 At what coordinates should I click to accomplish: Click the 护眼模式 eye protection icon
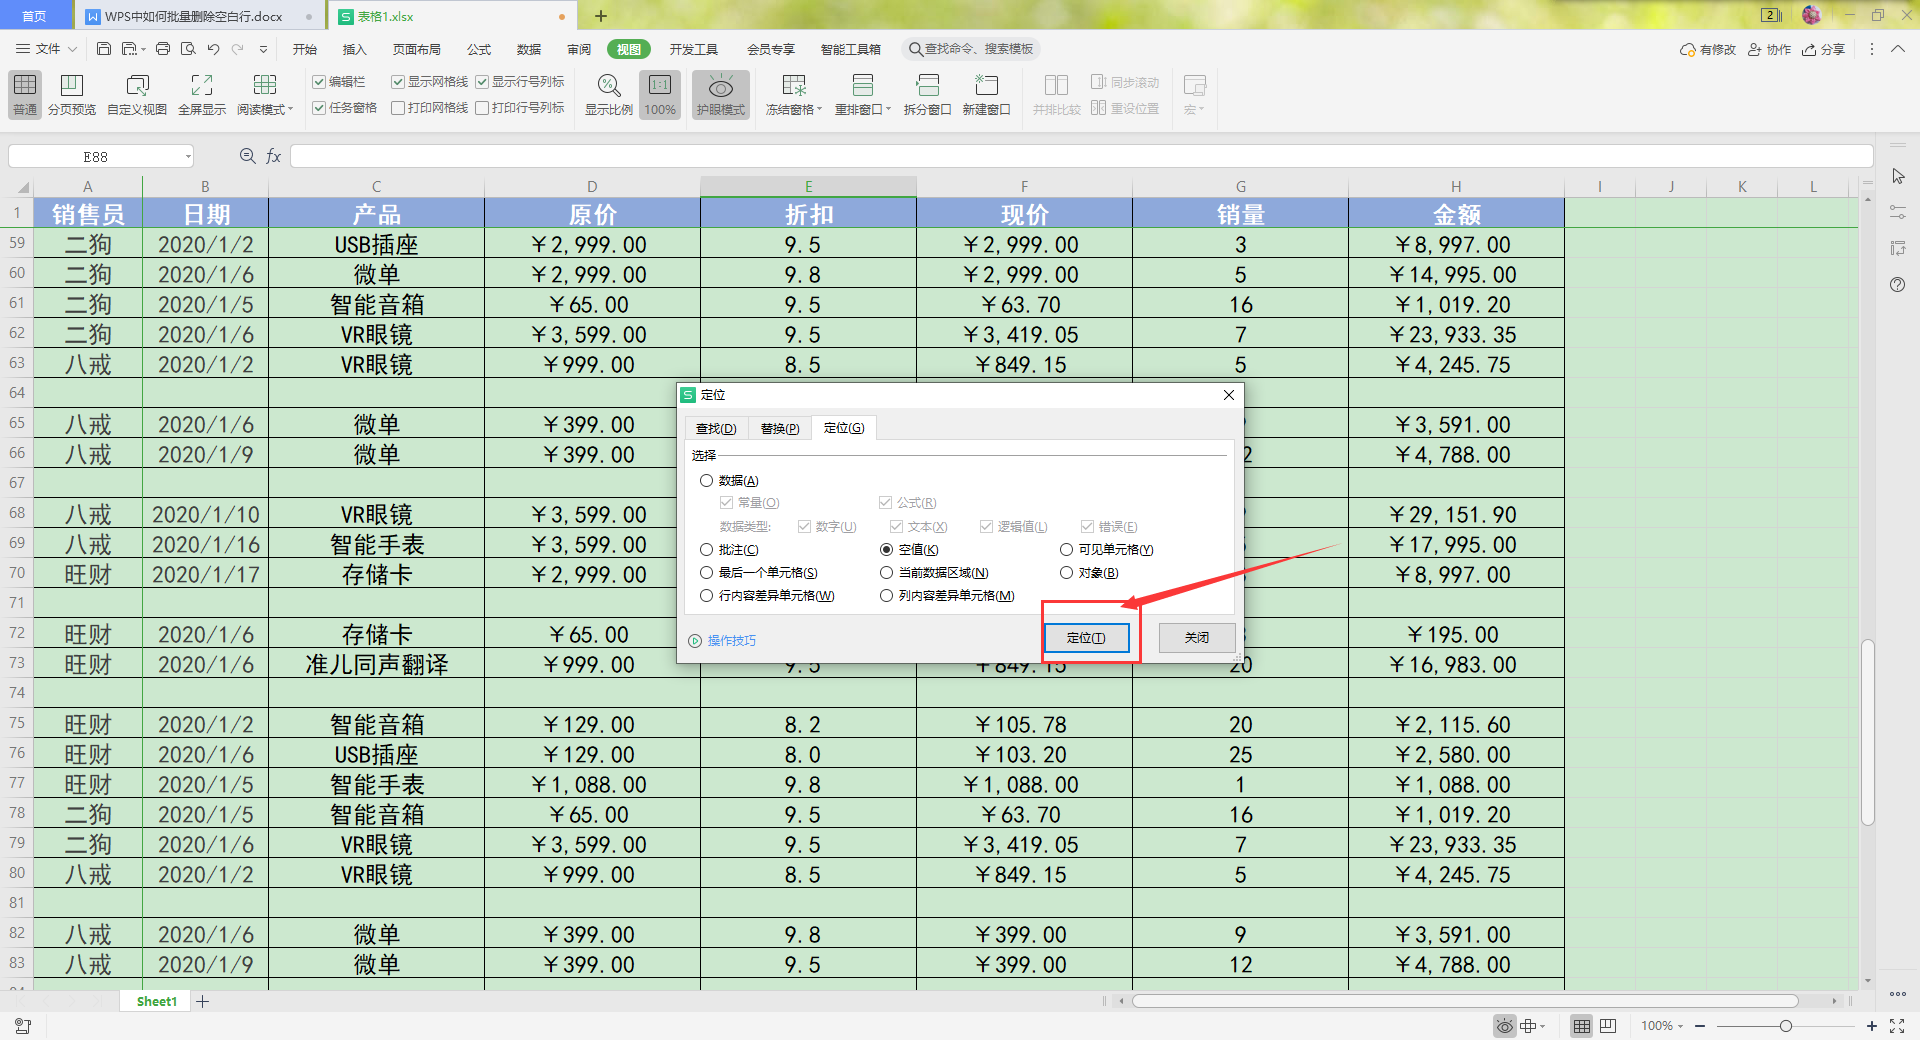[720, 86]
